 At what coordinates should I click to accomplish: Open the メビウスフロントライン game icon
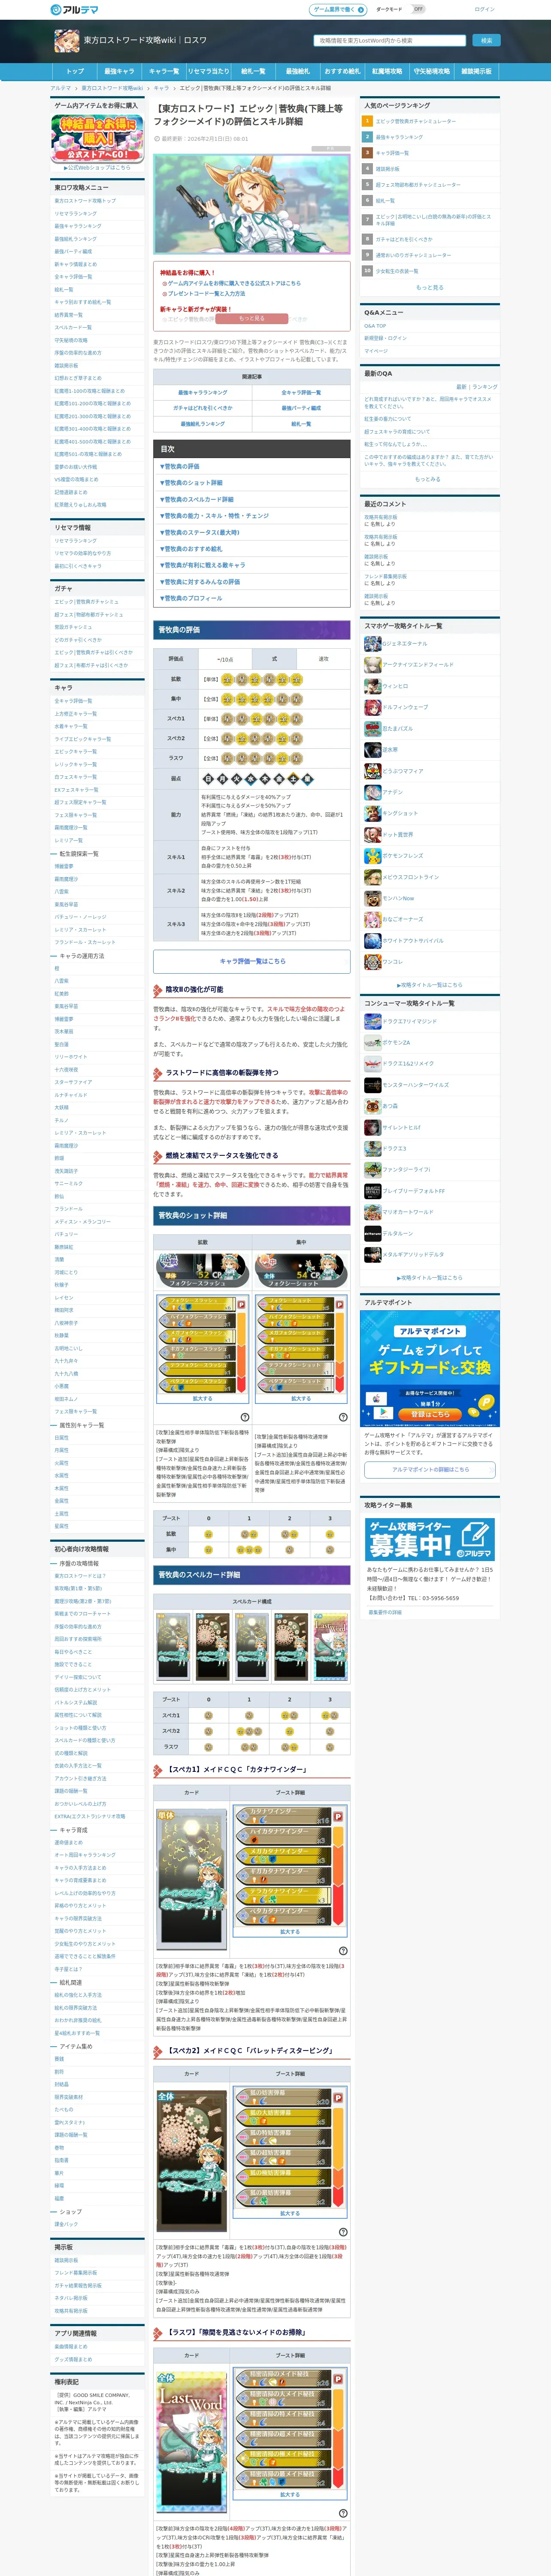(x=372, y=877)
